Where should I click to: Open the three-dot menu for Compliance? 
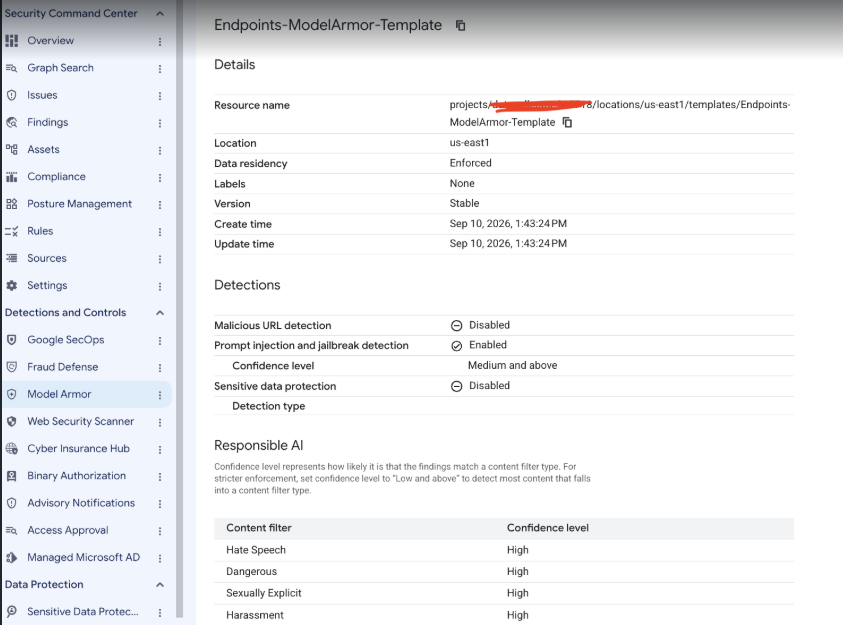pos(160,177)
